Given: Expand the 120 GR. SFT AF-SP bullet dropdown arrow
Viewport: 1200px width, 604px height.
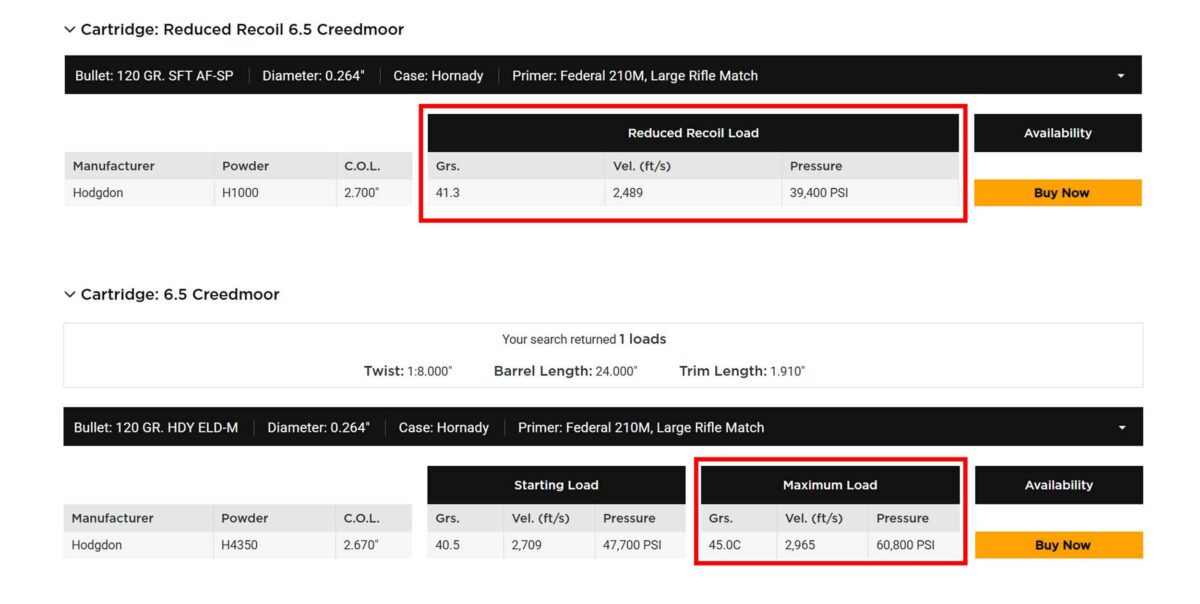Looking at the screenshot, I should pyautogui.click(x=1120, y=76).
